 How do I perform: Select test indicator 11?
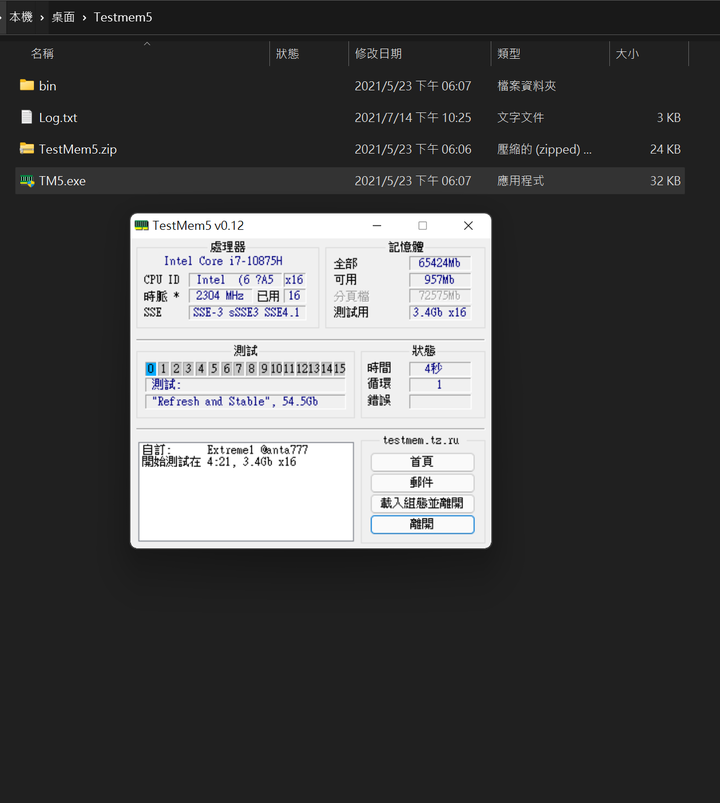tap(289, 368)
